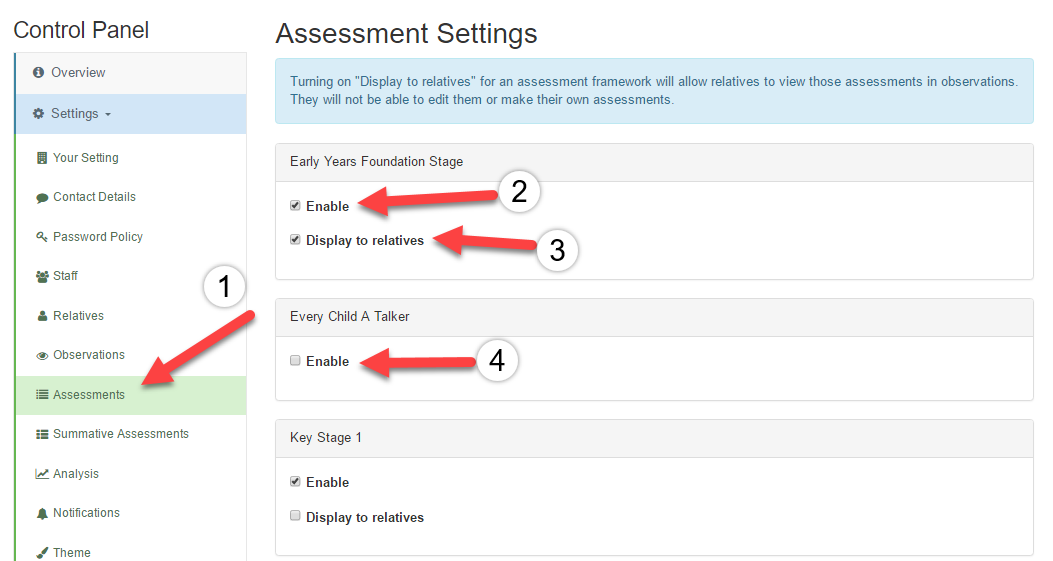This screenshot has width=1053, height=561.
Task: Check Display to relatives for Key Stage 1
Action: (x=295, y=516)
